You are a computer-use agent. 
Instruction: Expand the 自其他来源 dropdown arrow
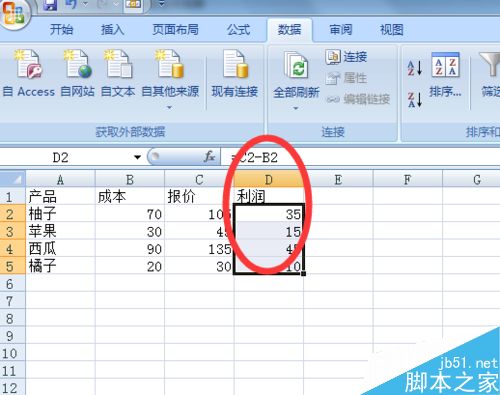coord(169,107)
